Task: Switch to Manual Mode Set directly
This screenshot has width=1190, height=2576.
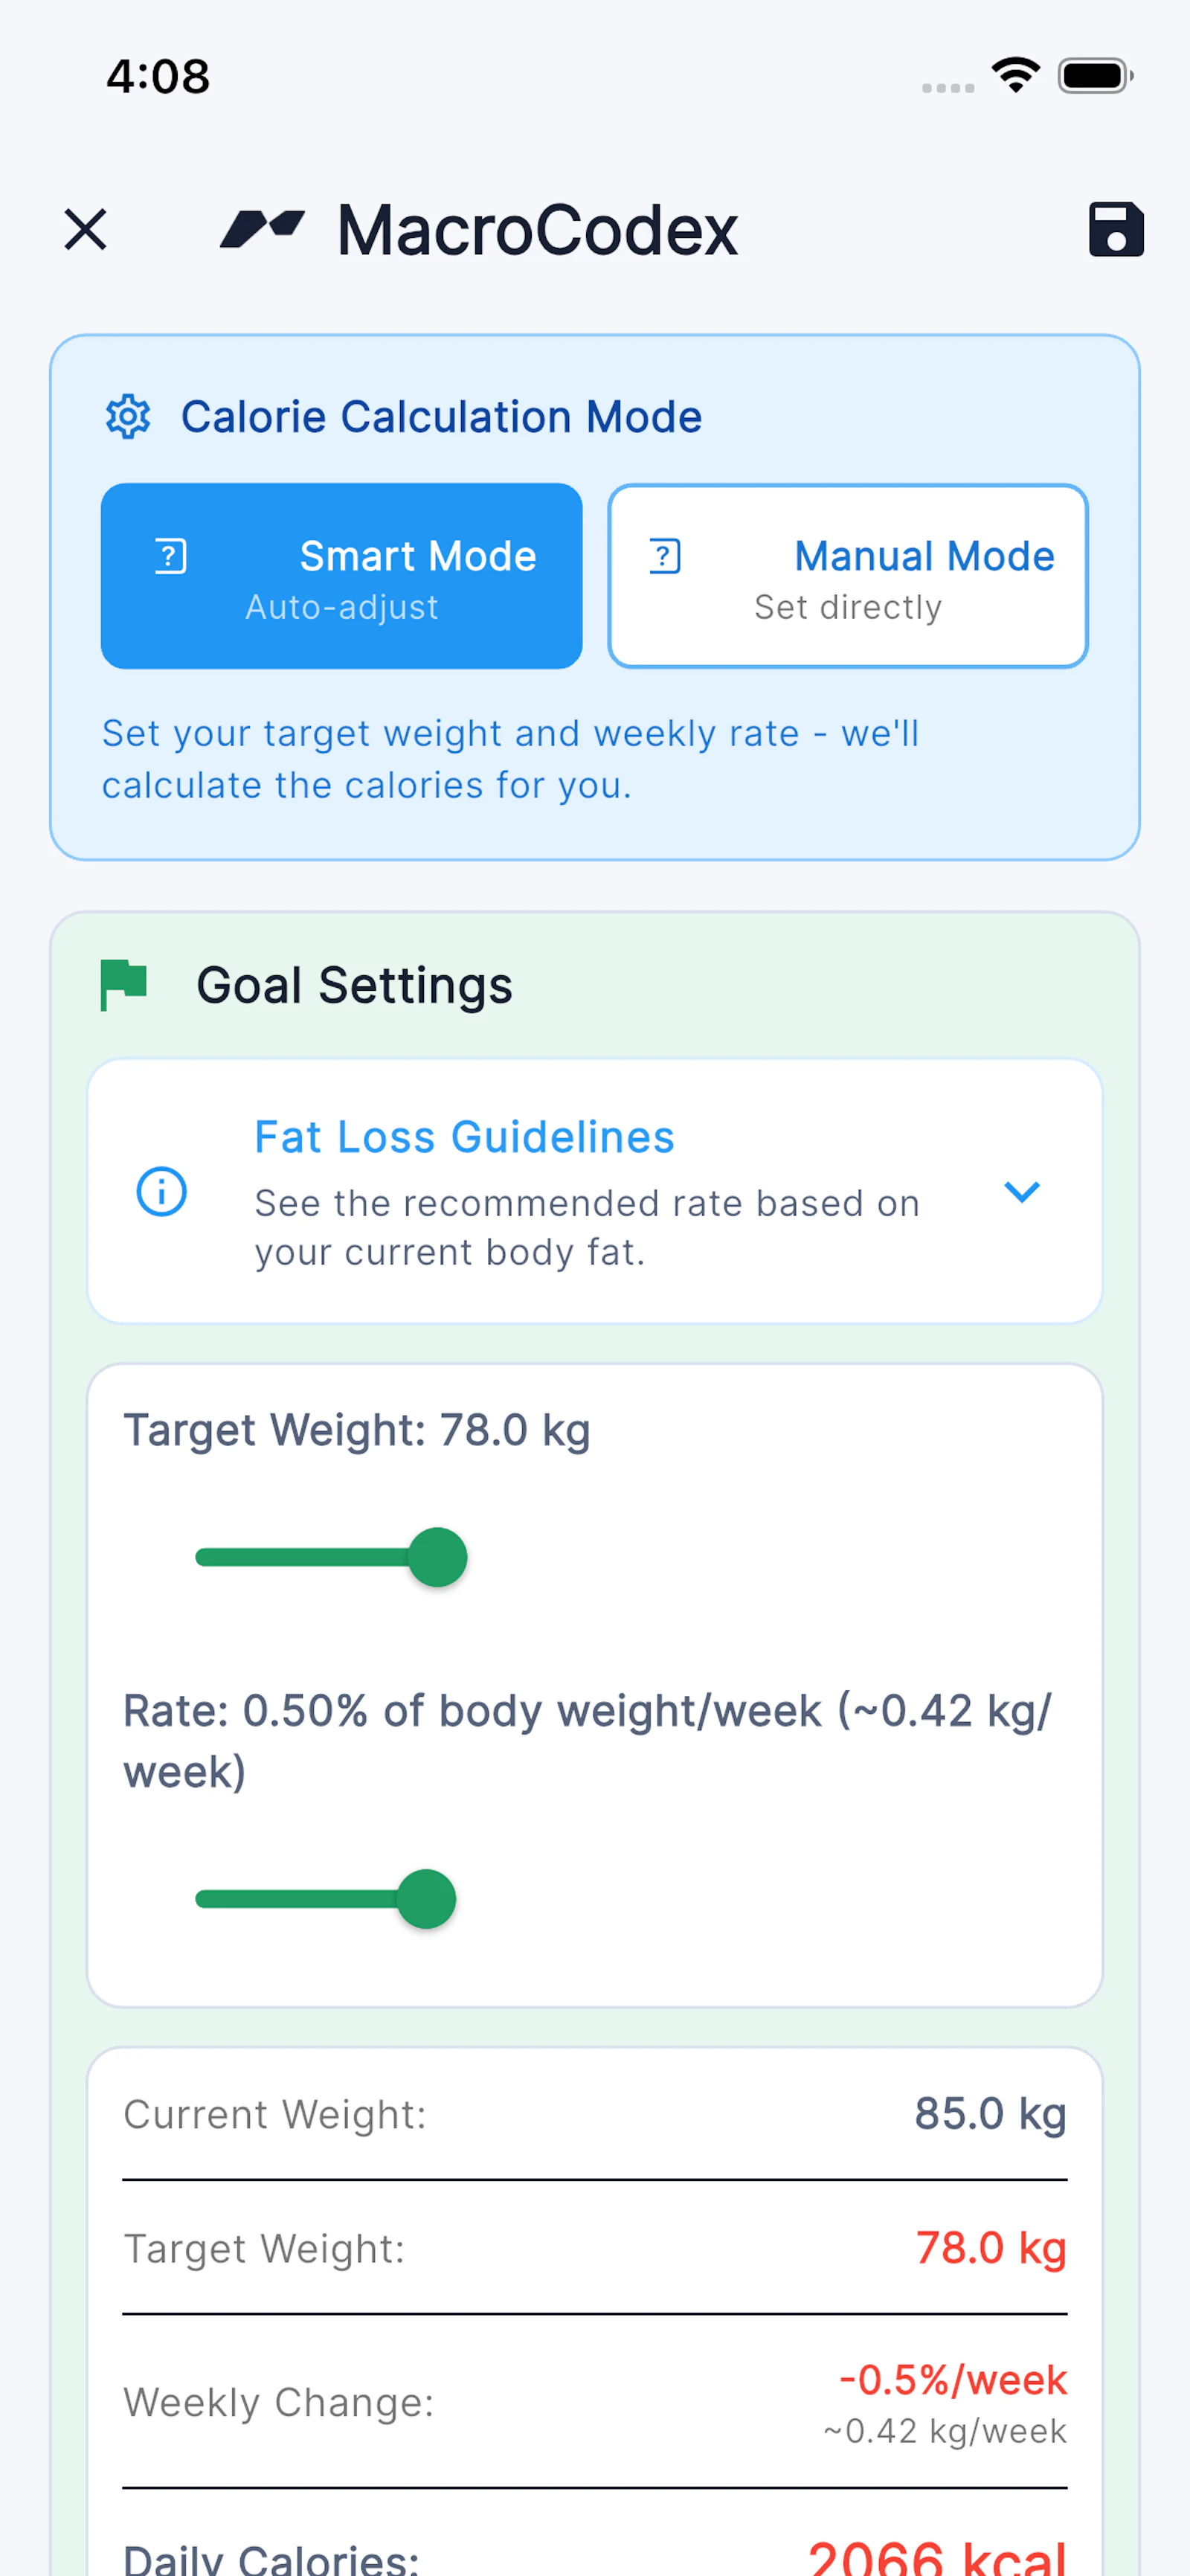Action: [848, 576]
